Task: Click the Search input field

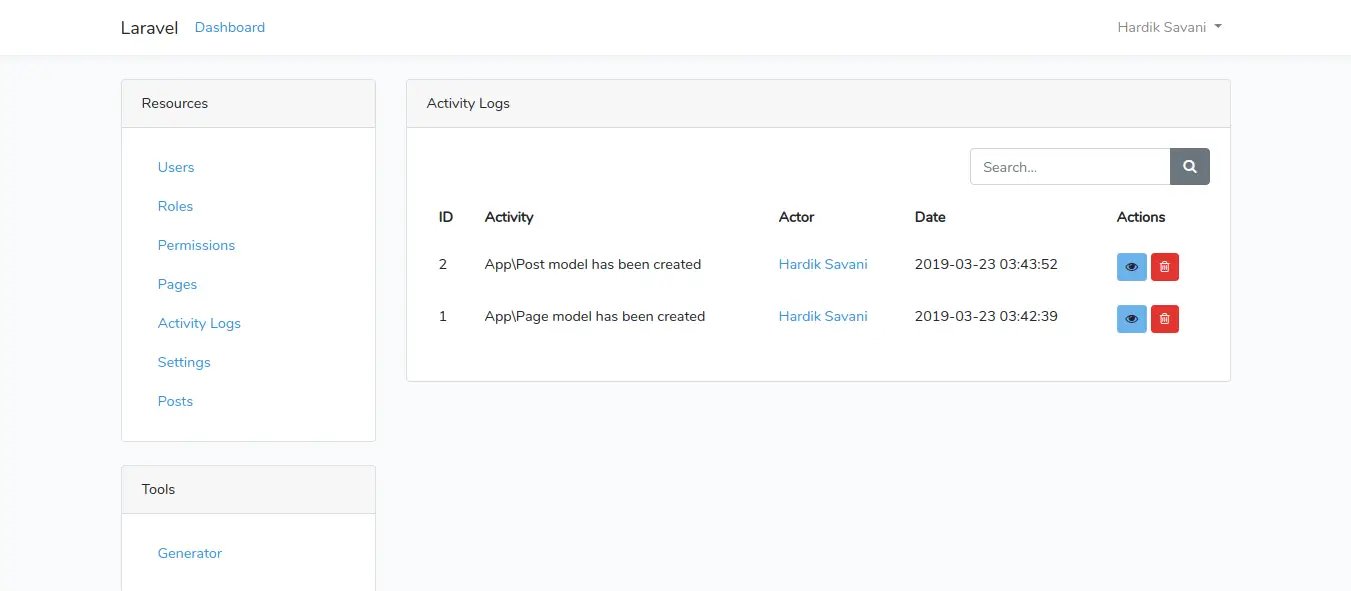Action: (x=1069, y=167)
